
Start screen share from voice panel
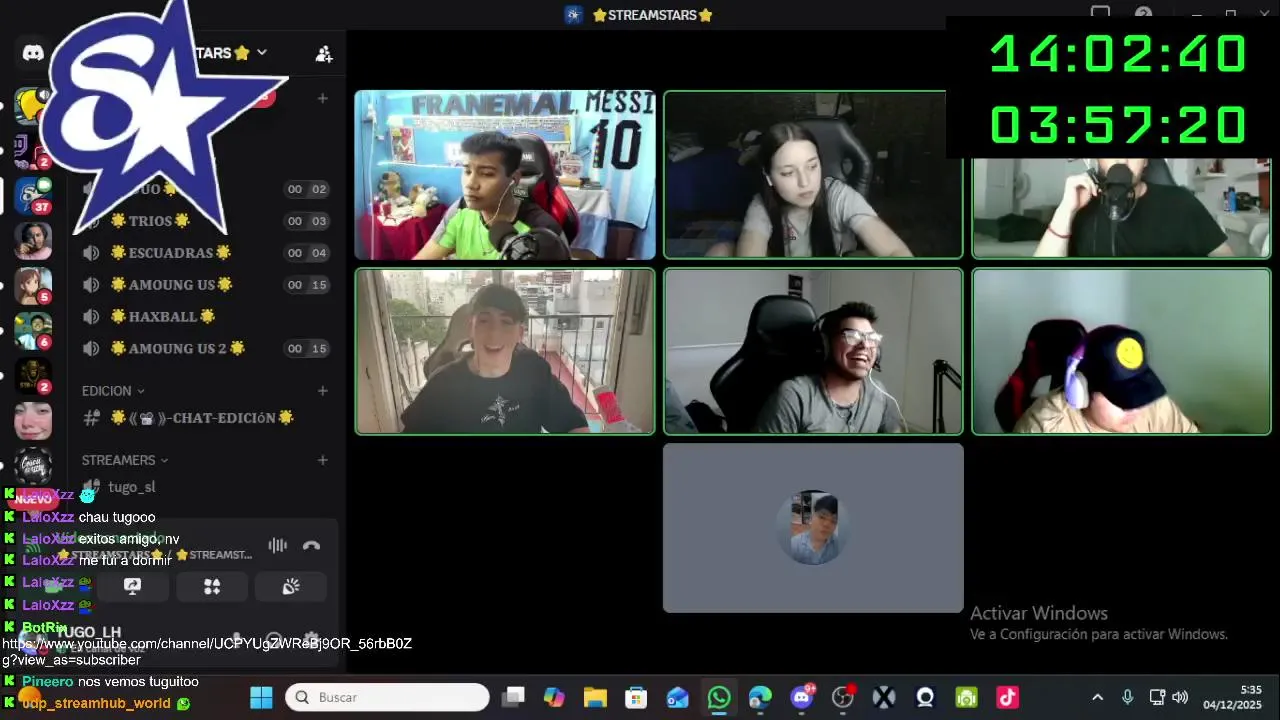(132, 587)
